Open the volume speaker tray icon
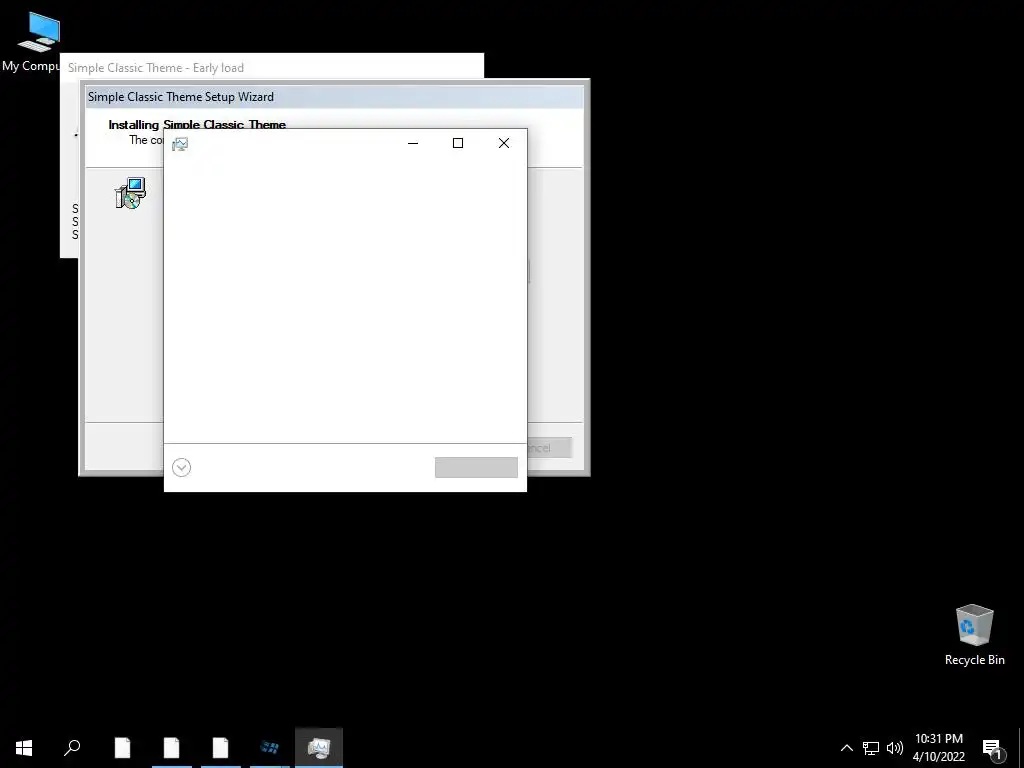Screen dimensions: 1024x768 pyautogui.click(x=895, y=748)
